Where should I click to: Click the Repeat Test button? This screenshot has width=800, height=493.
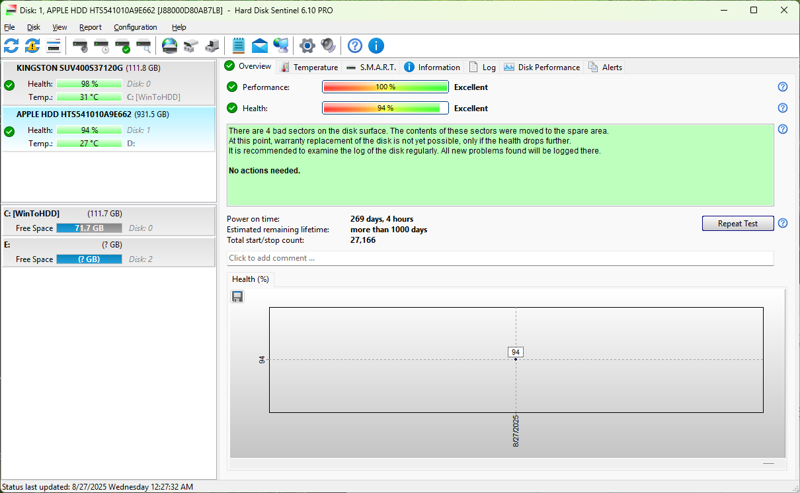click(x=737, y=223)
